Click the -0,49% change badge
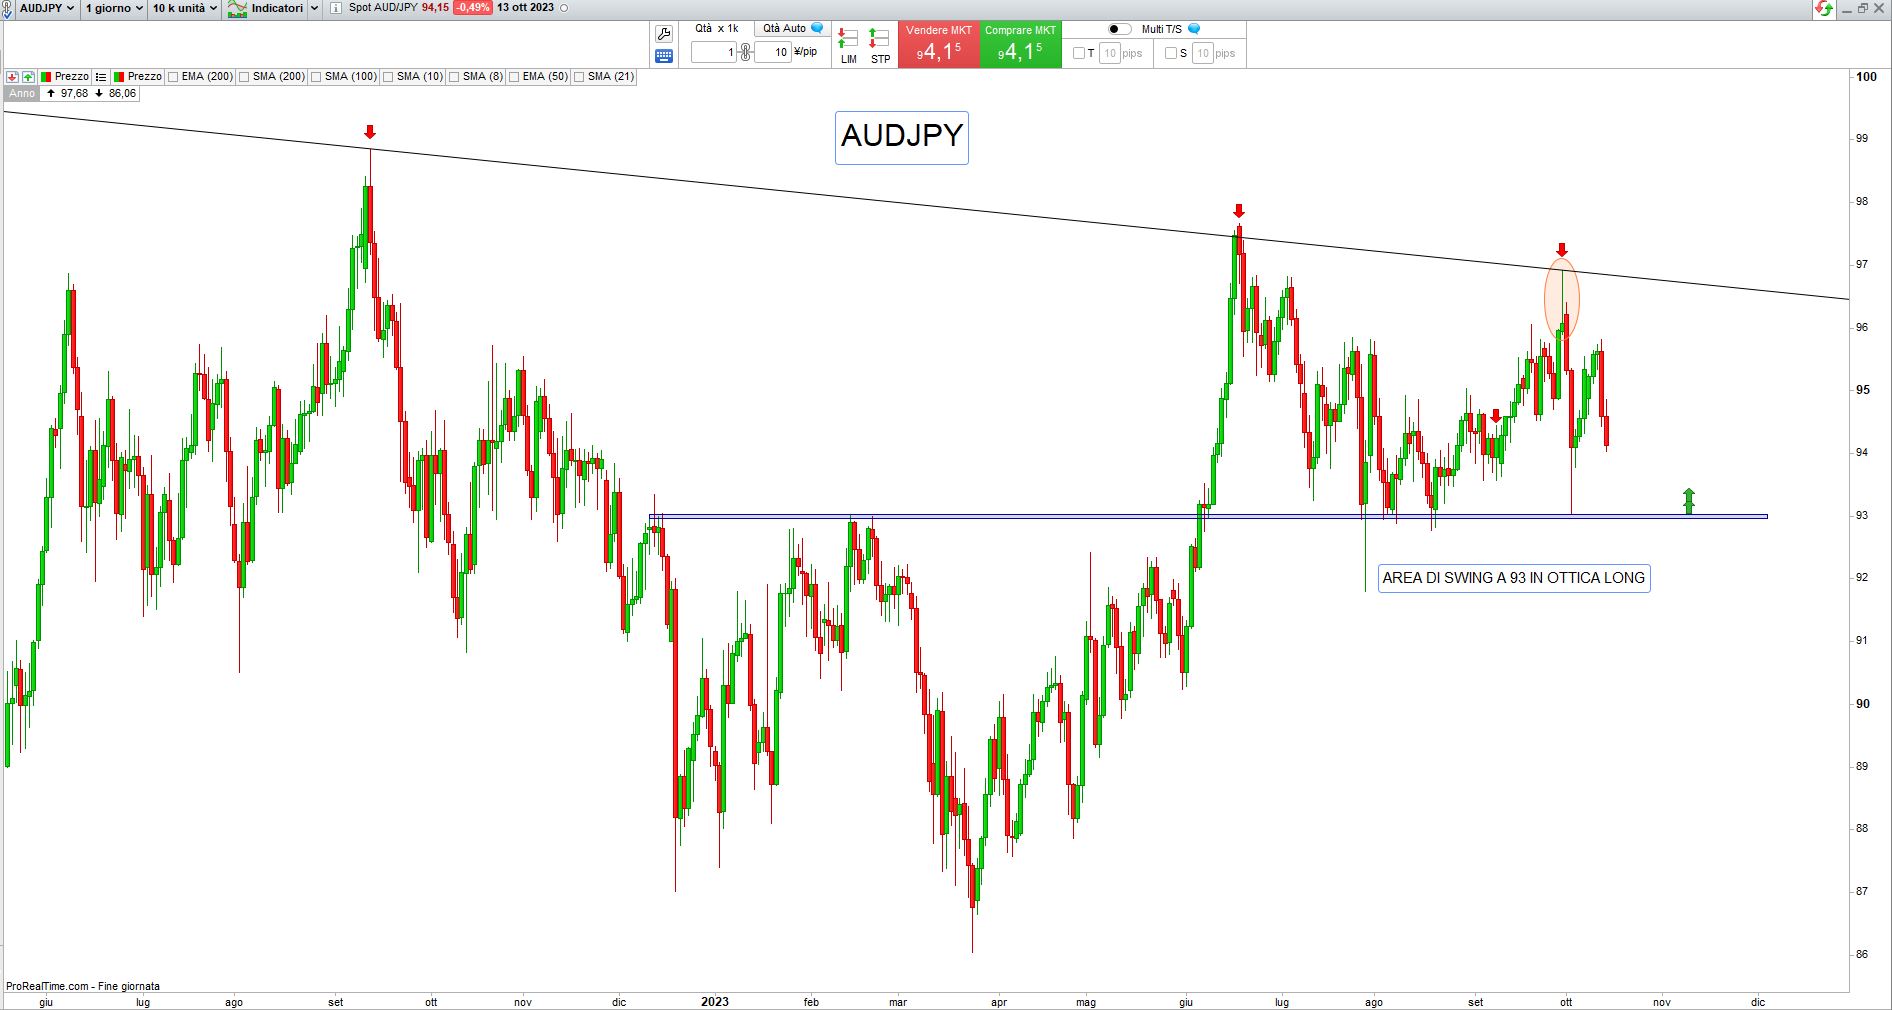Viewport: 1892px width, 1010px height. click(473, 8)
